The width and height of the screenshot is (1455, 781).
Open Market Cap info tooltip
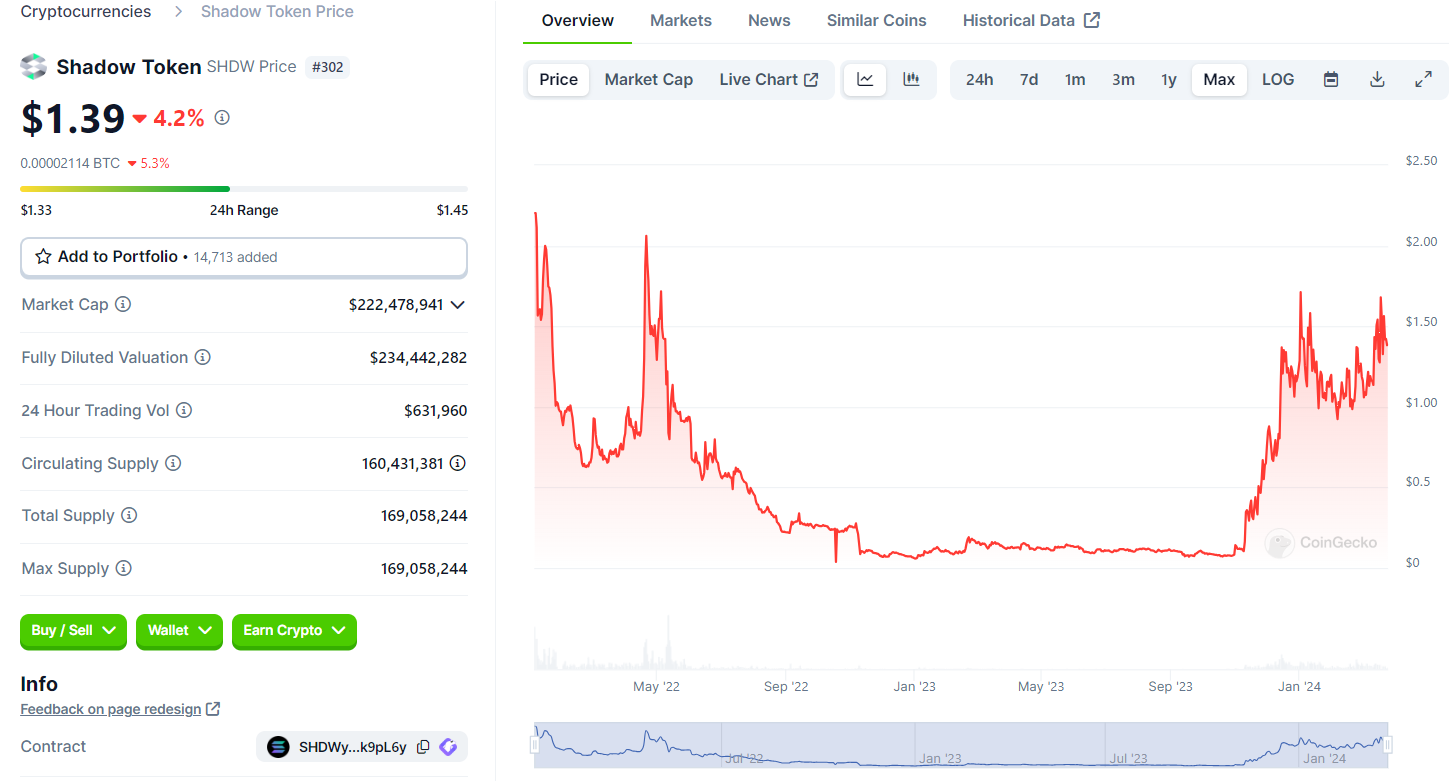pyautogui.click(x=125, y=304)
